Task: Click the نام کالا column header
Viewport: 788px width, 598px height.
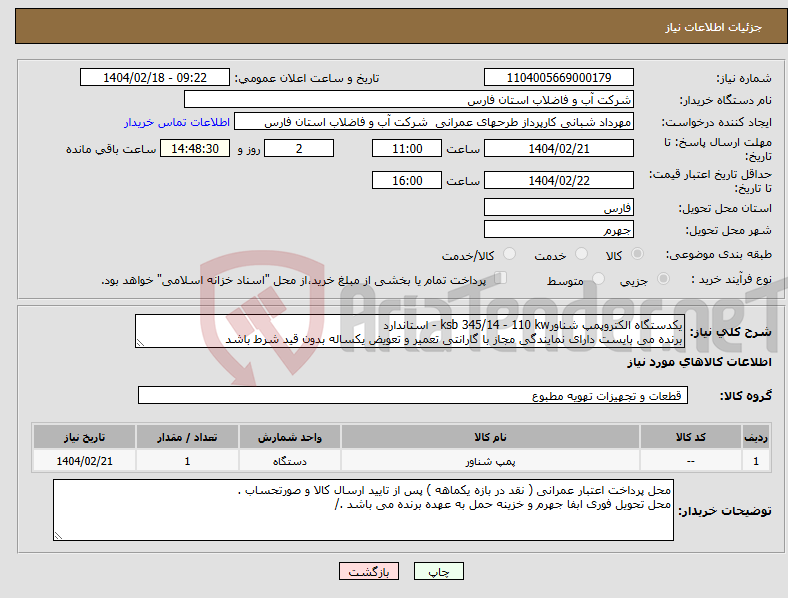Action: 490,437
